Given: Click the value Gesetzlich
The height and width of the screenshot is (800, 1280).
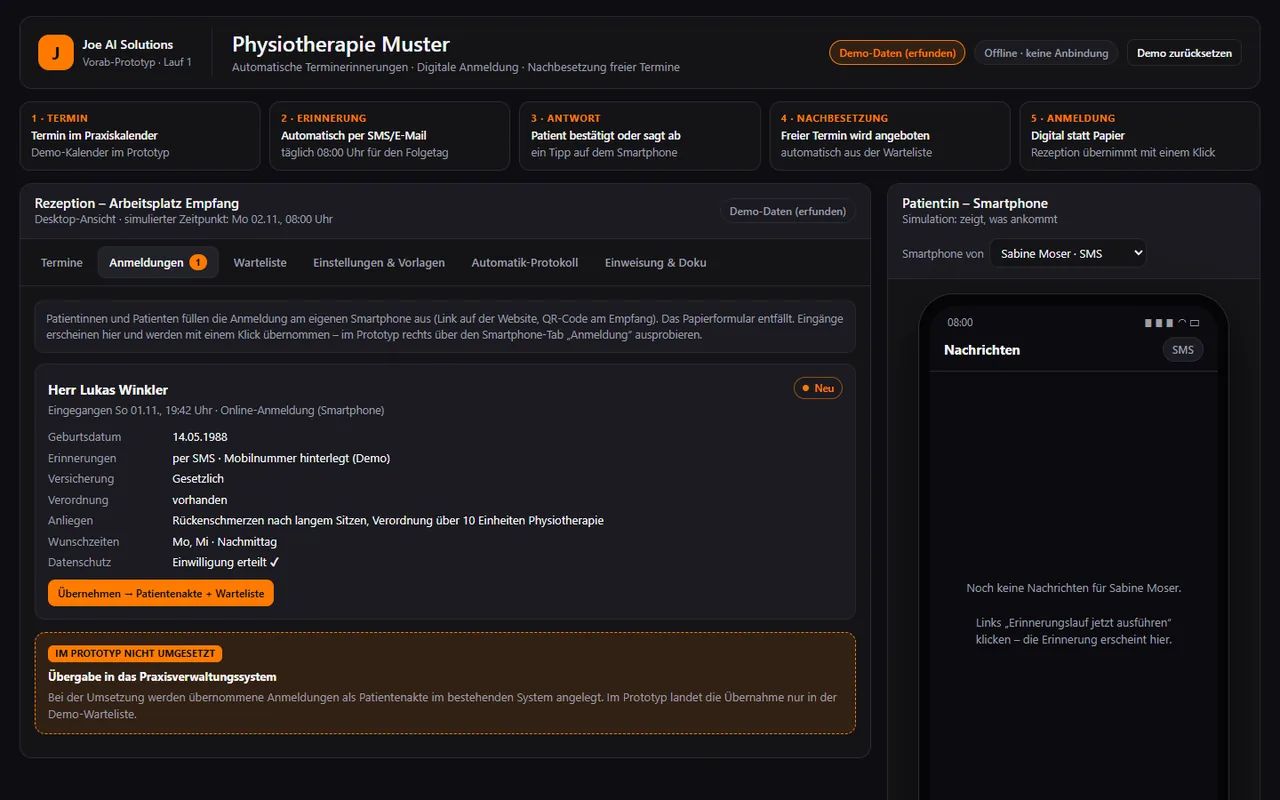Looking at the screenshot, I should click(198, 479).
